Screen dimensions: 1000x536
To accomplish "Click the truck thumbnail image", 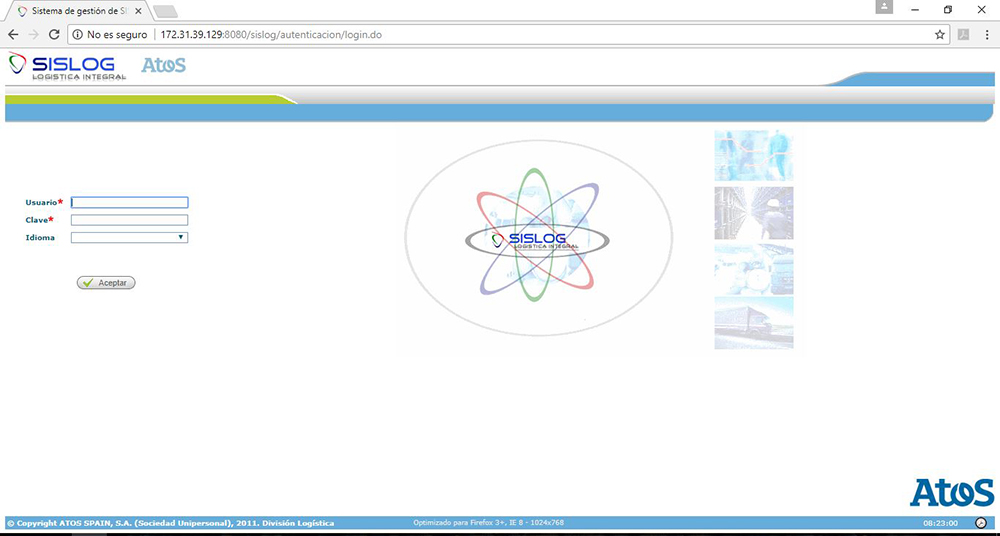I will [x=754, y=322].
